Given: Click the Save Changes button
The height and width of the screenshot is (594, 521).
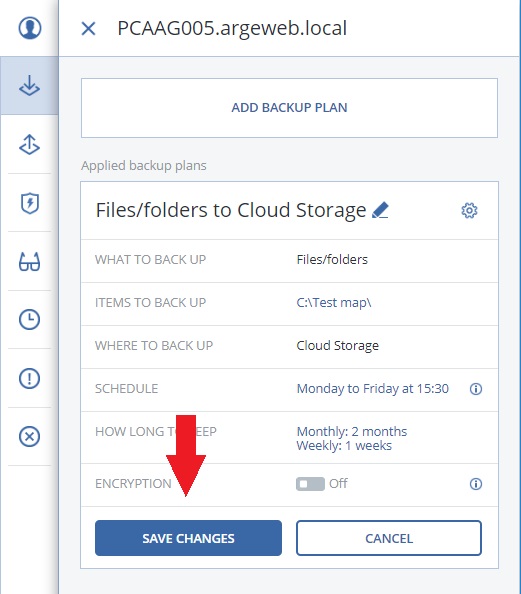Looking at the screenshot, I should [x=188, y=538].
